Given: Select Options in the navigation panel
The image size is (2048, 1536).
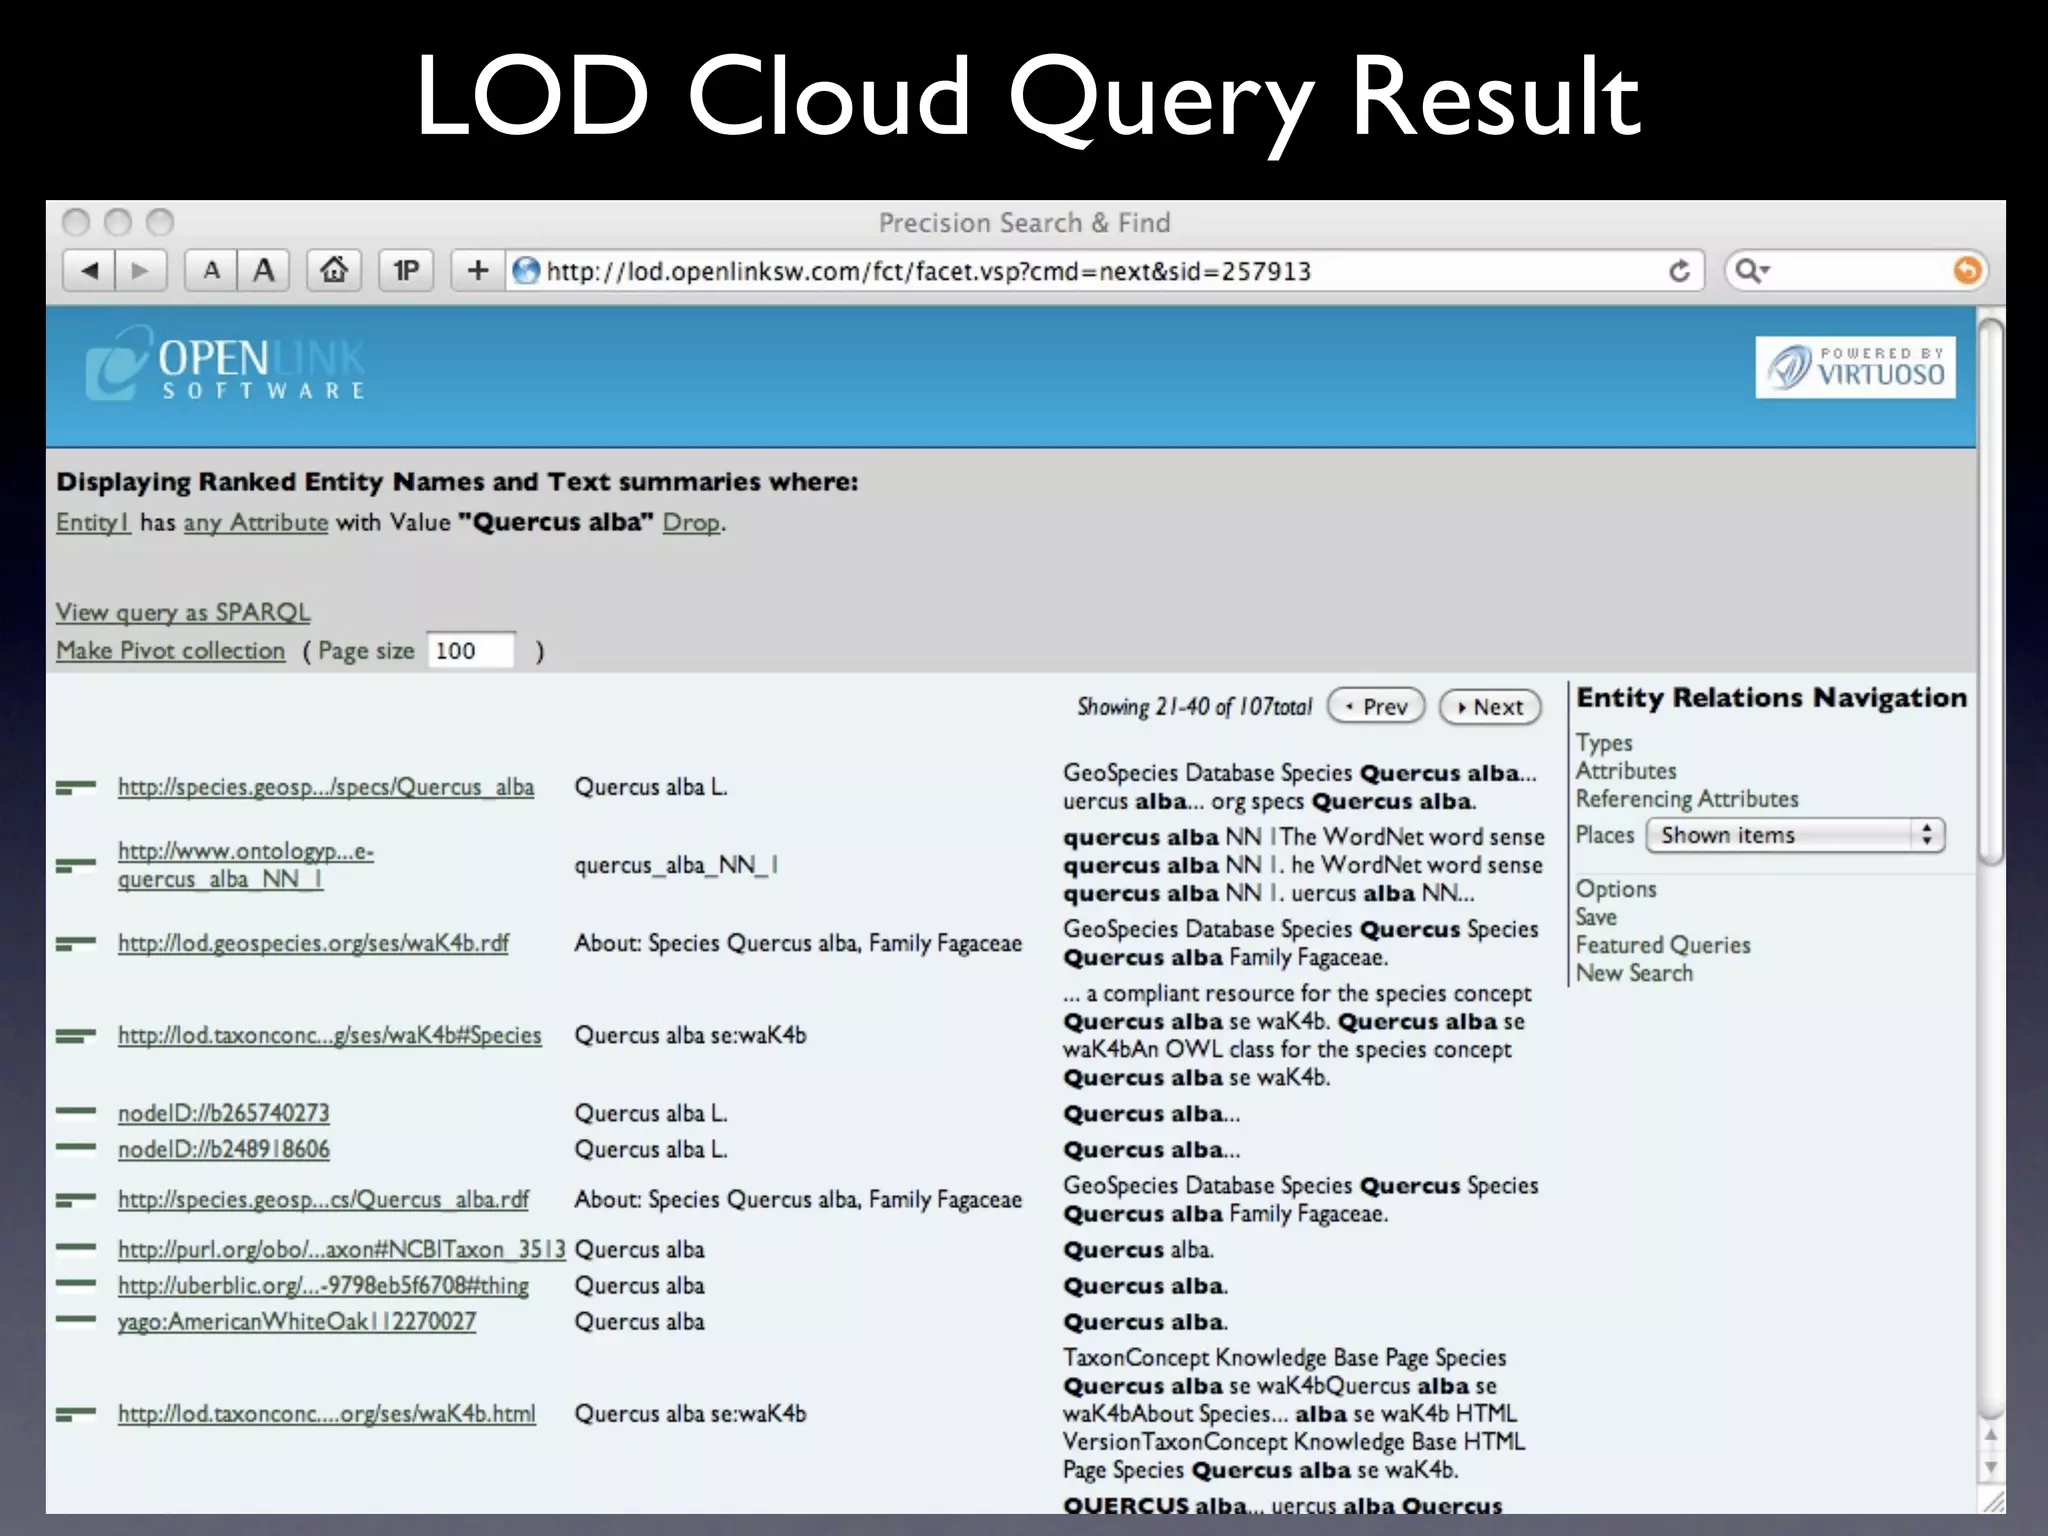Looking at the screenshot, I should (x=1616, y=889).
